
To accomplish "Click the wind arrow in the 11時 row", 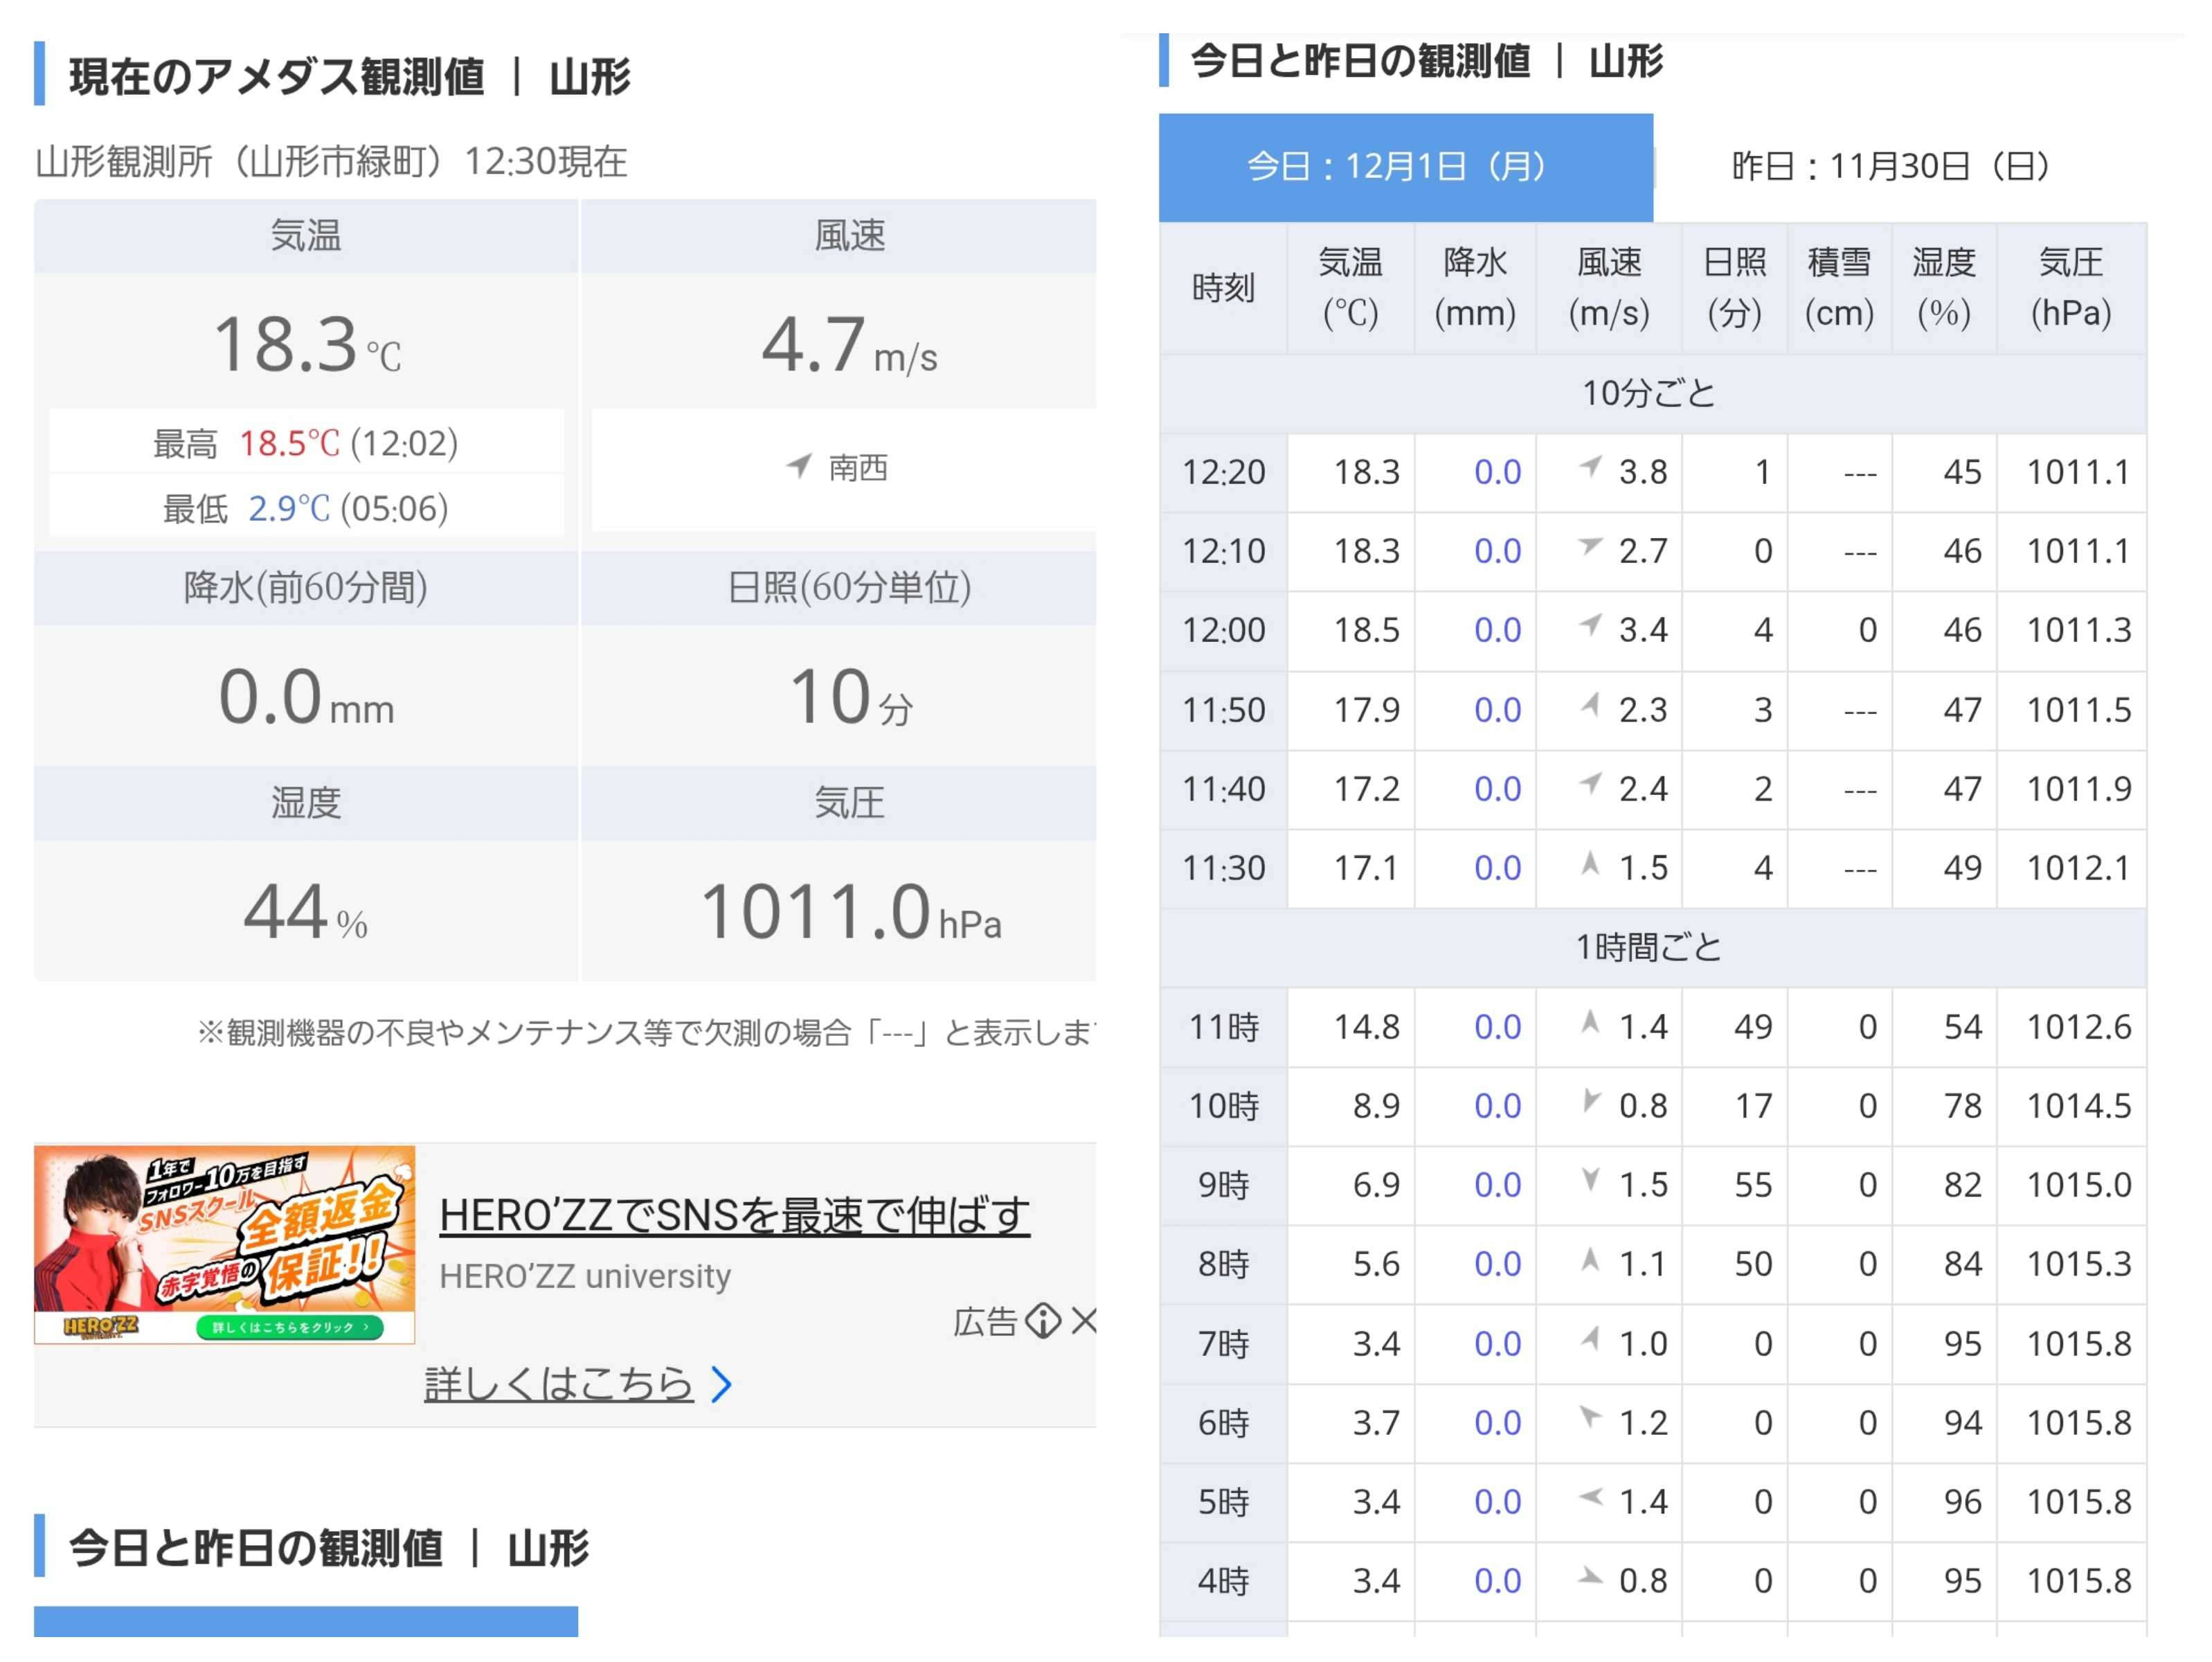I will click(1590, 1022).
